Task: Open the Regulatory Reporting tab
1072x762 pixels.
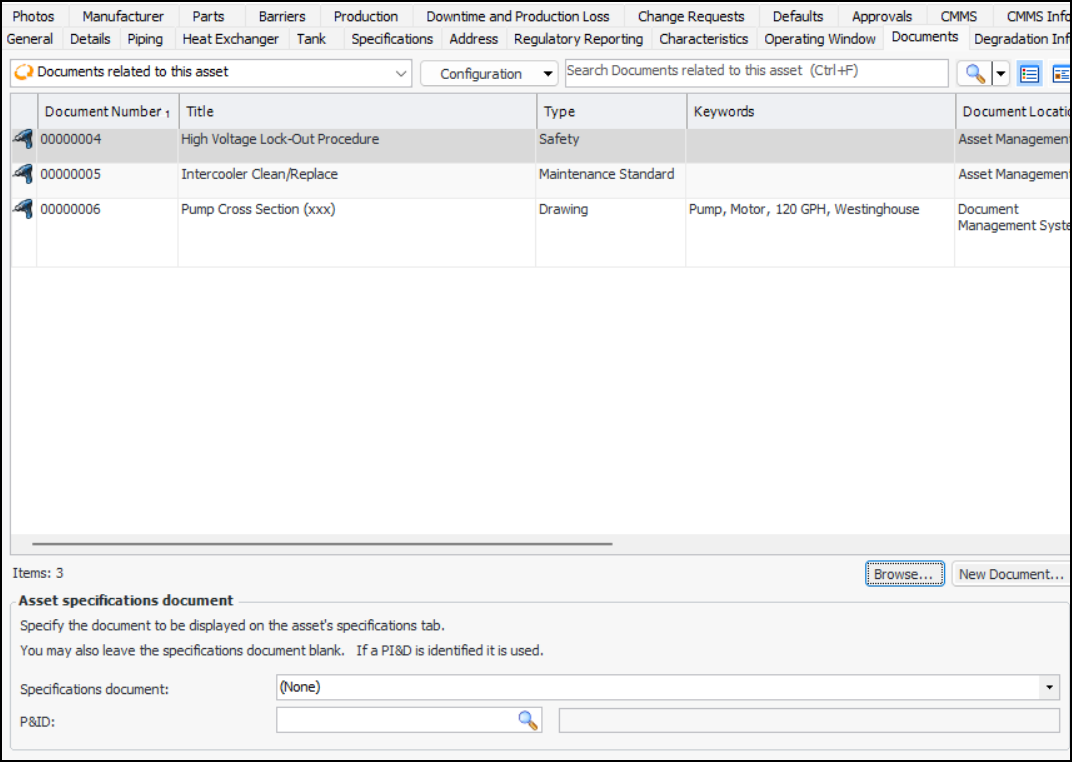Action: coord(578,39)
